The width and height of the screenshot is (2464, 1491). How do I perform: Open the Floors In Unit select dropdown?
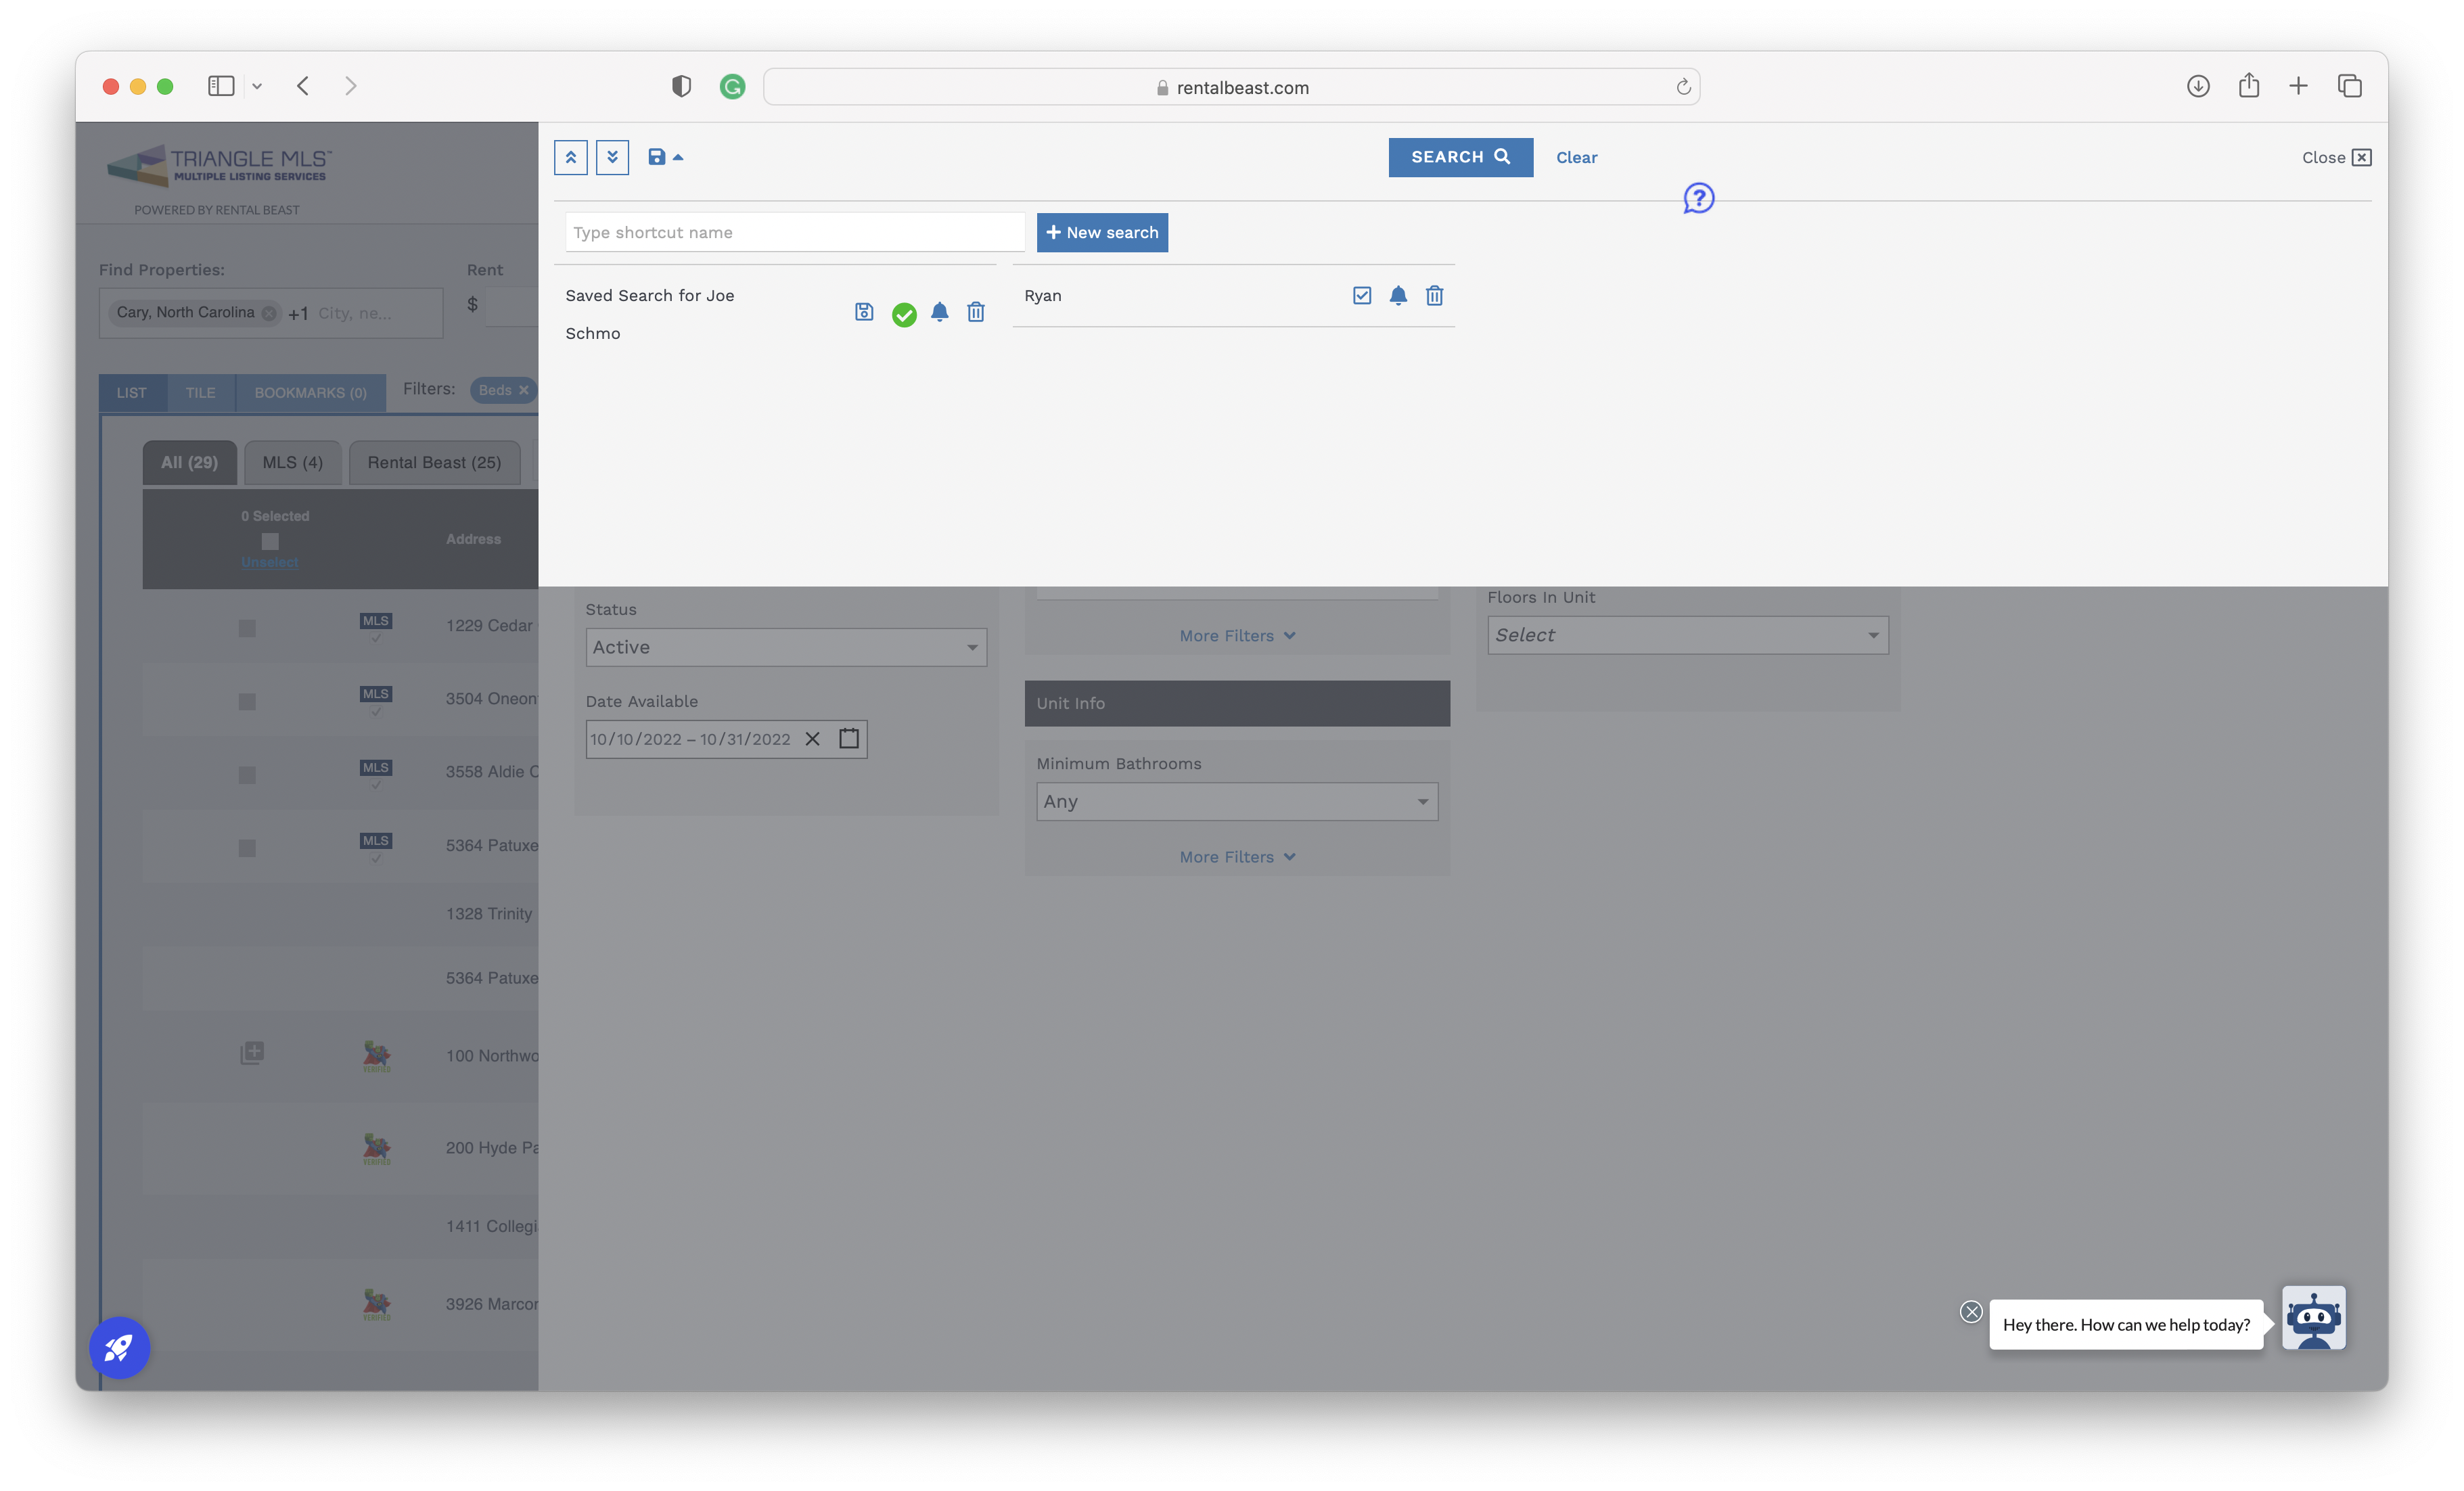pos(1688,635)
